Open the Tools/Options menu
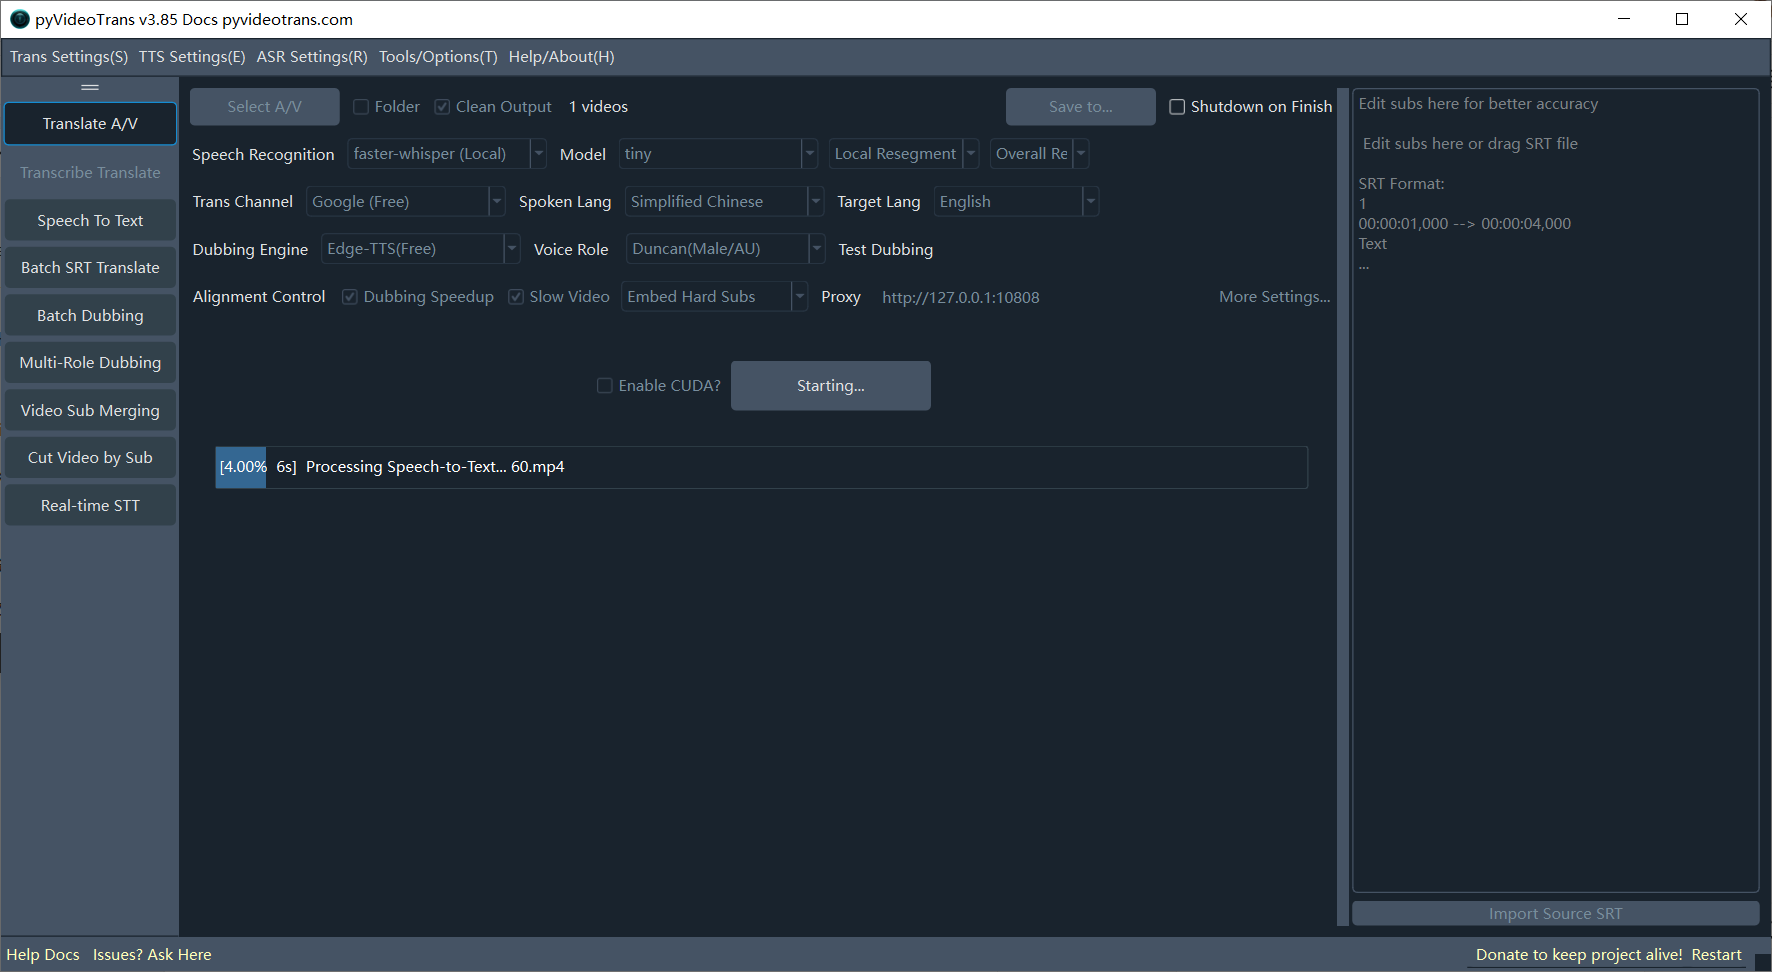 (438, 57)
